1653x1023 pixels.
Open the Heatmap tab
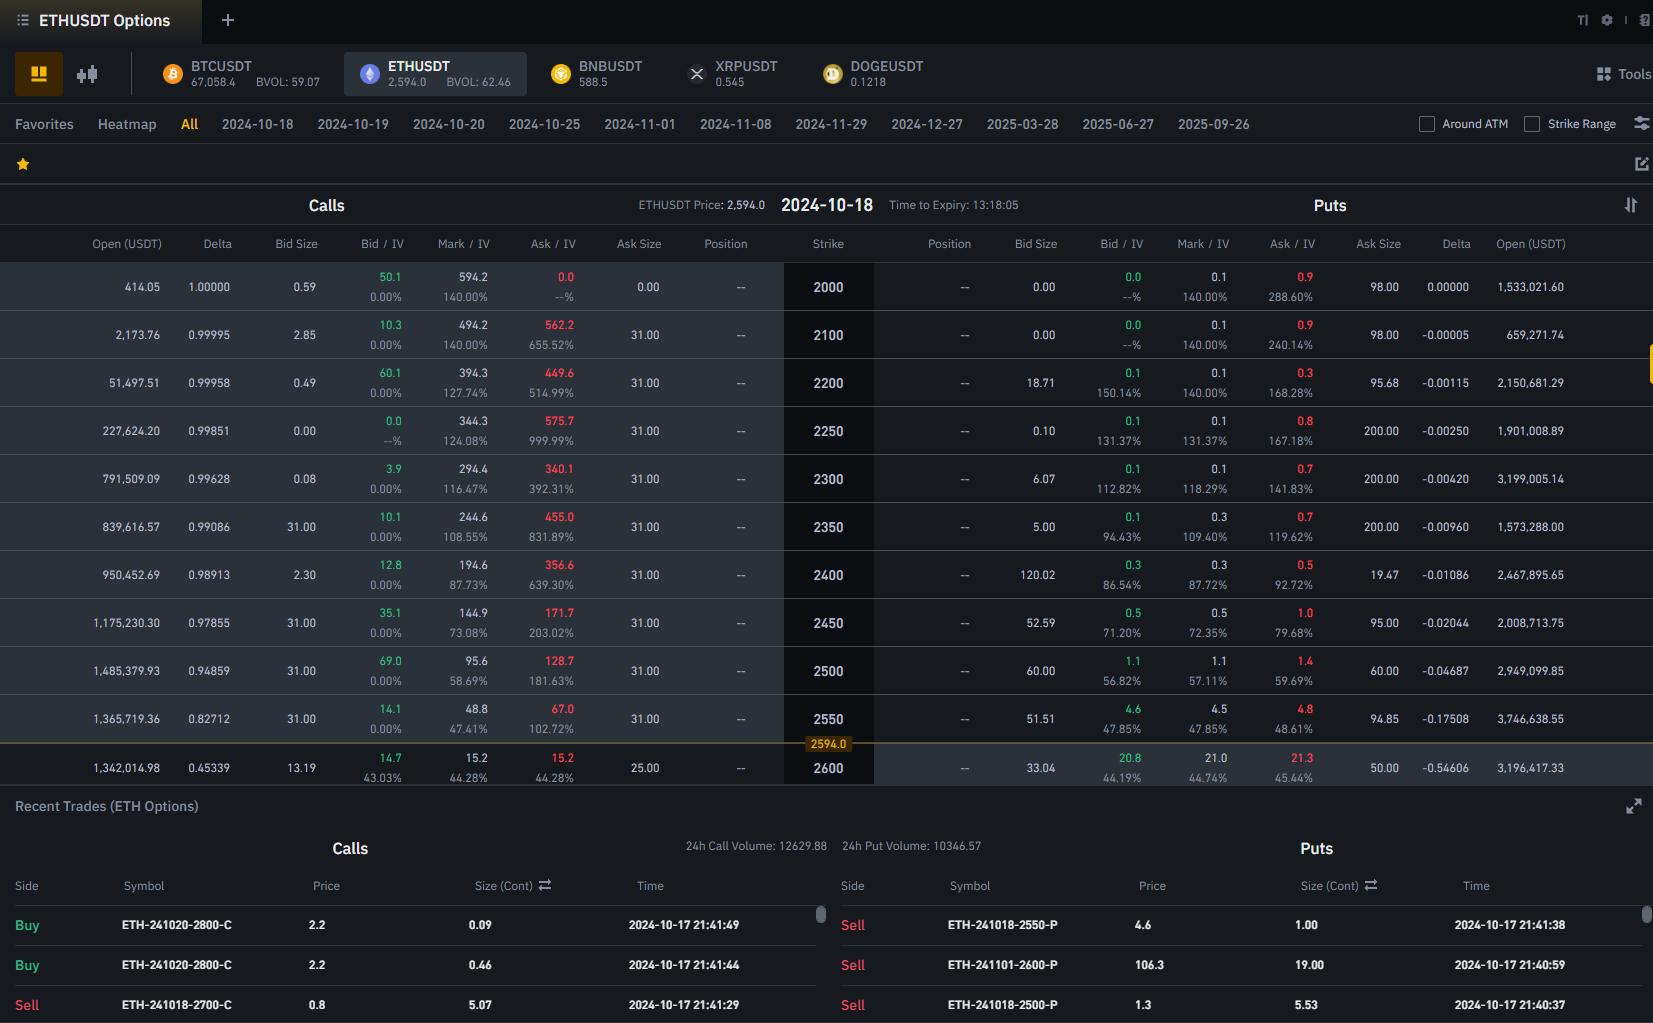point(127,124)
